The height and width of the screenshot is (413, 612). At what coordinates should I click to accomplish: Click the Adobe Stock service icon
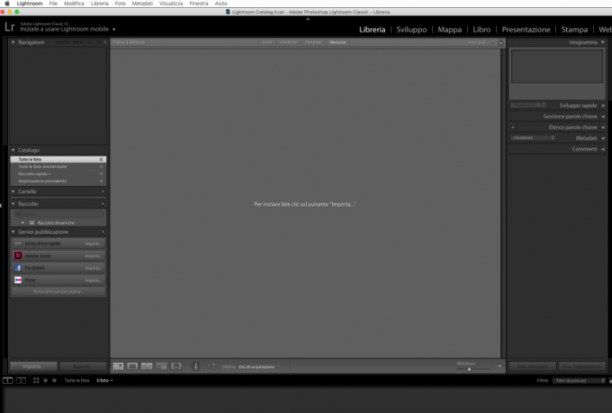click(18, 256)
